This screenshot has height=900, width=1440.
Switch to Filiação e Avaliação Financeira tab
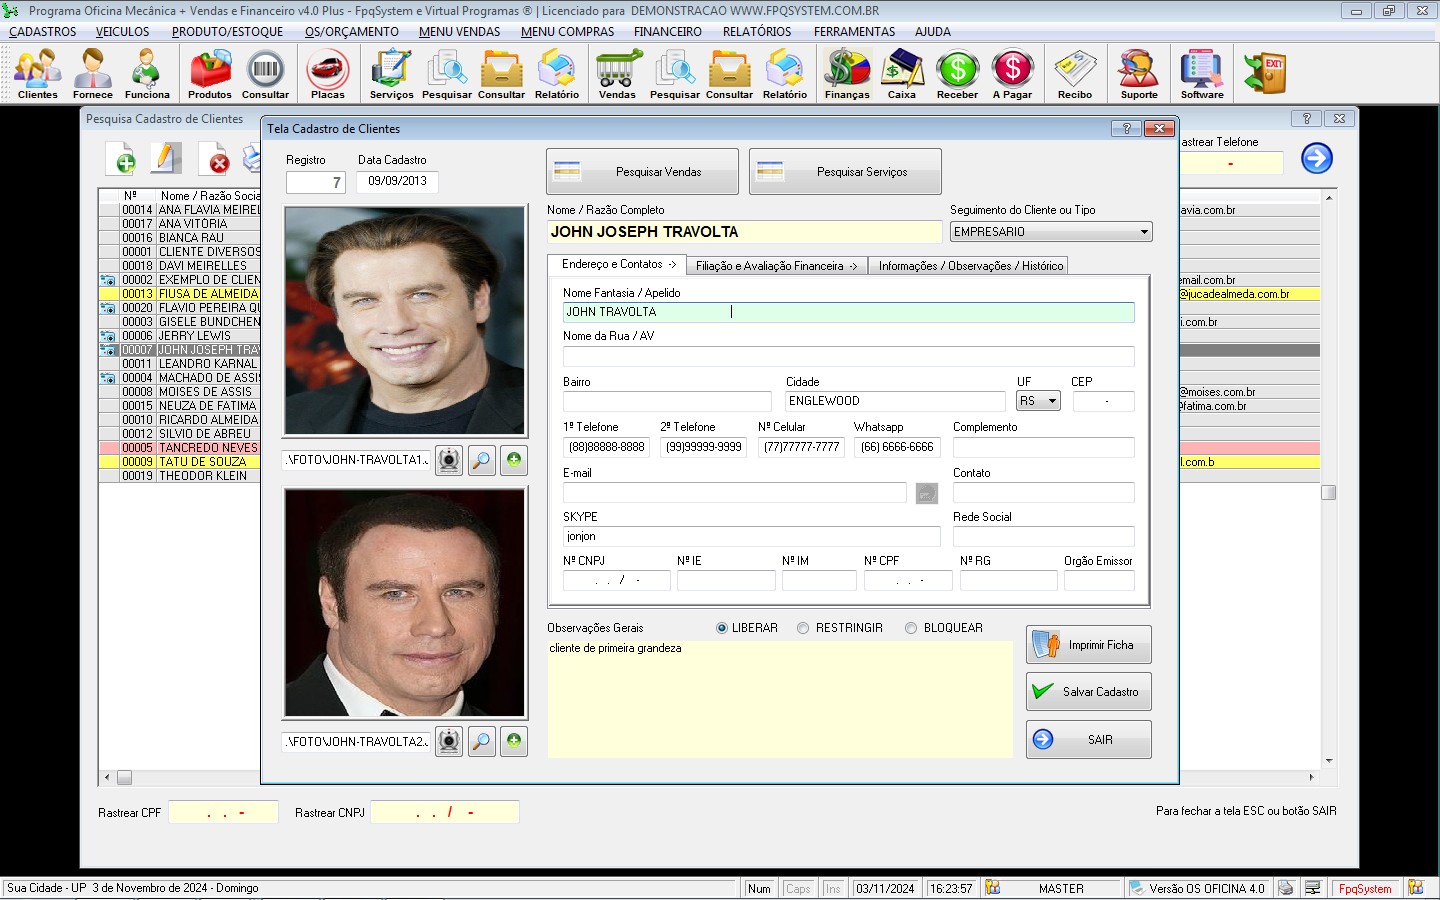[x=775, y=266]
